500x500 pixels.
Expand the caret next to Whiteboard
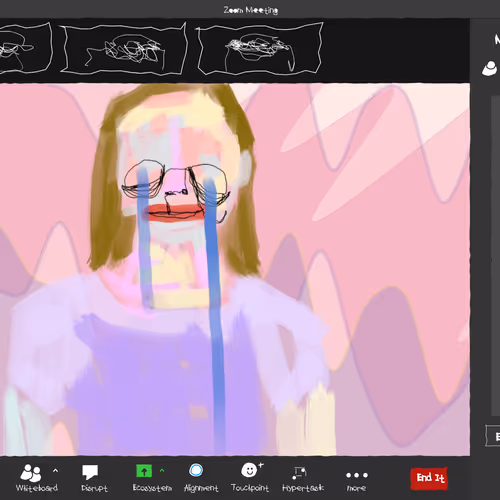[55, 471]
